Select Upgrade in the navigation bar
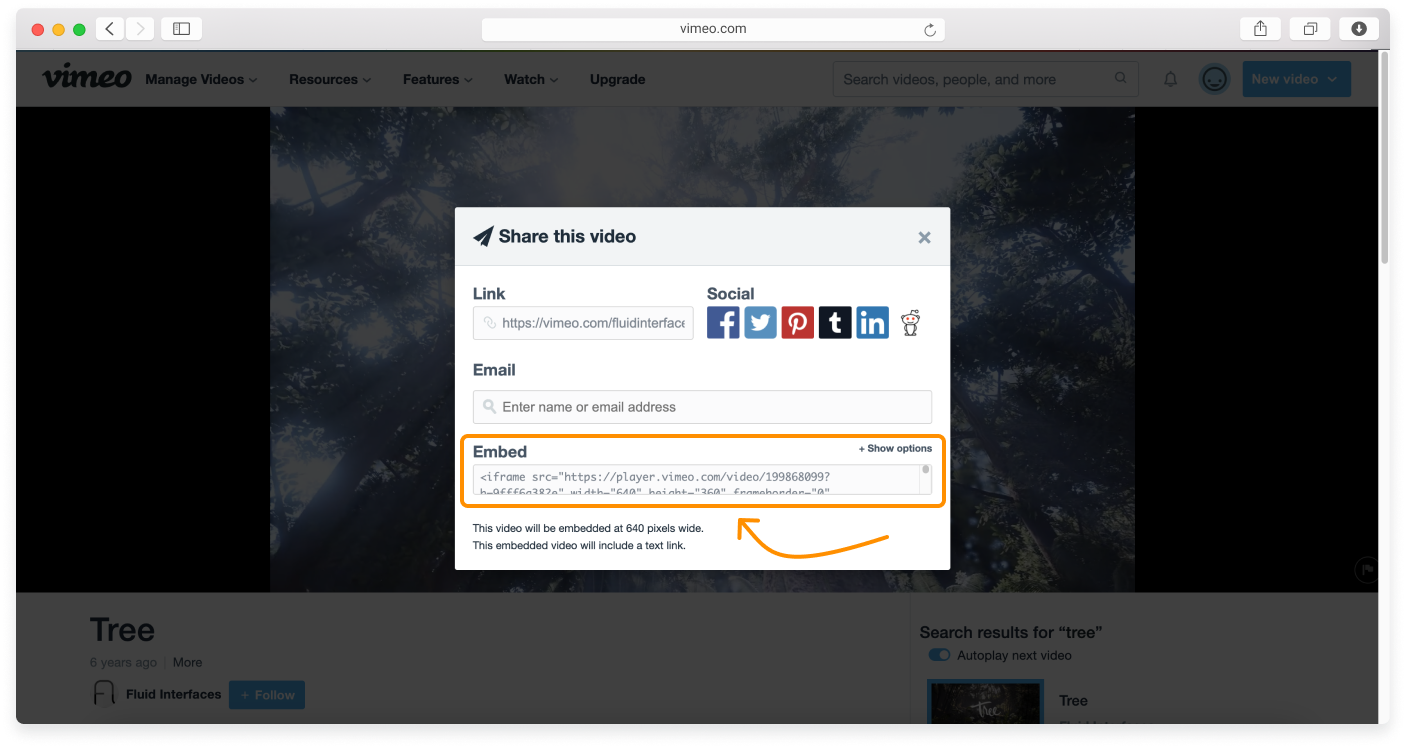This screenshot has height=748, width=1406. [x=617, y=79]
